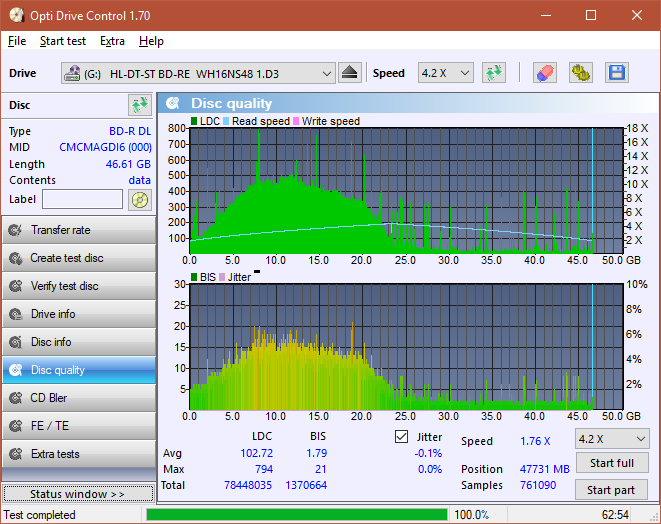Image resolution: width=661 pixels, height=524 pixels.
Task: Click the Status window >> button
Action: pyautogui.click(x=78, y=494)
